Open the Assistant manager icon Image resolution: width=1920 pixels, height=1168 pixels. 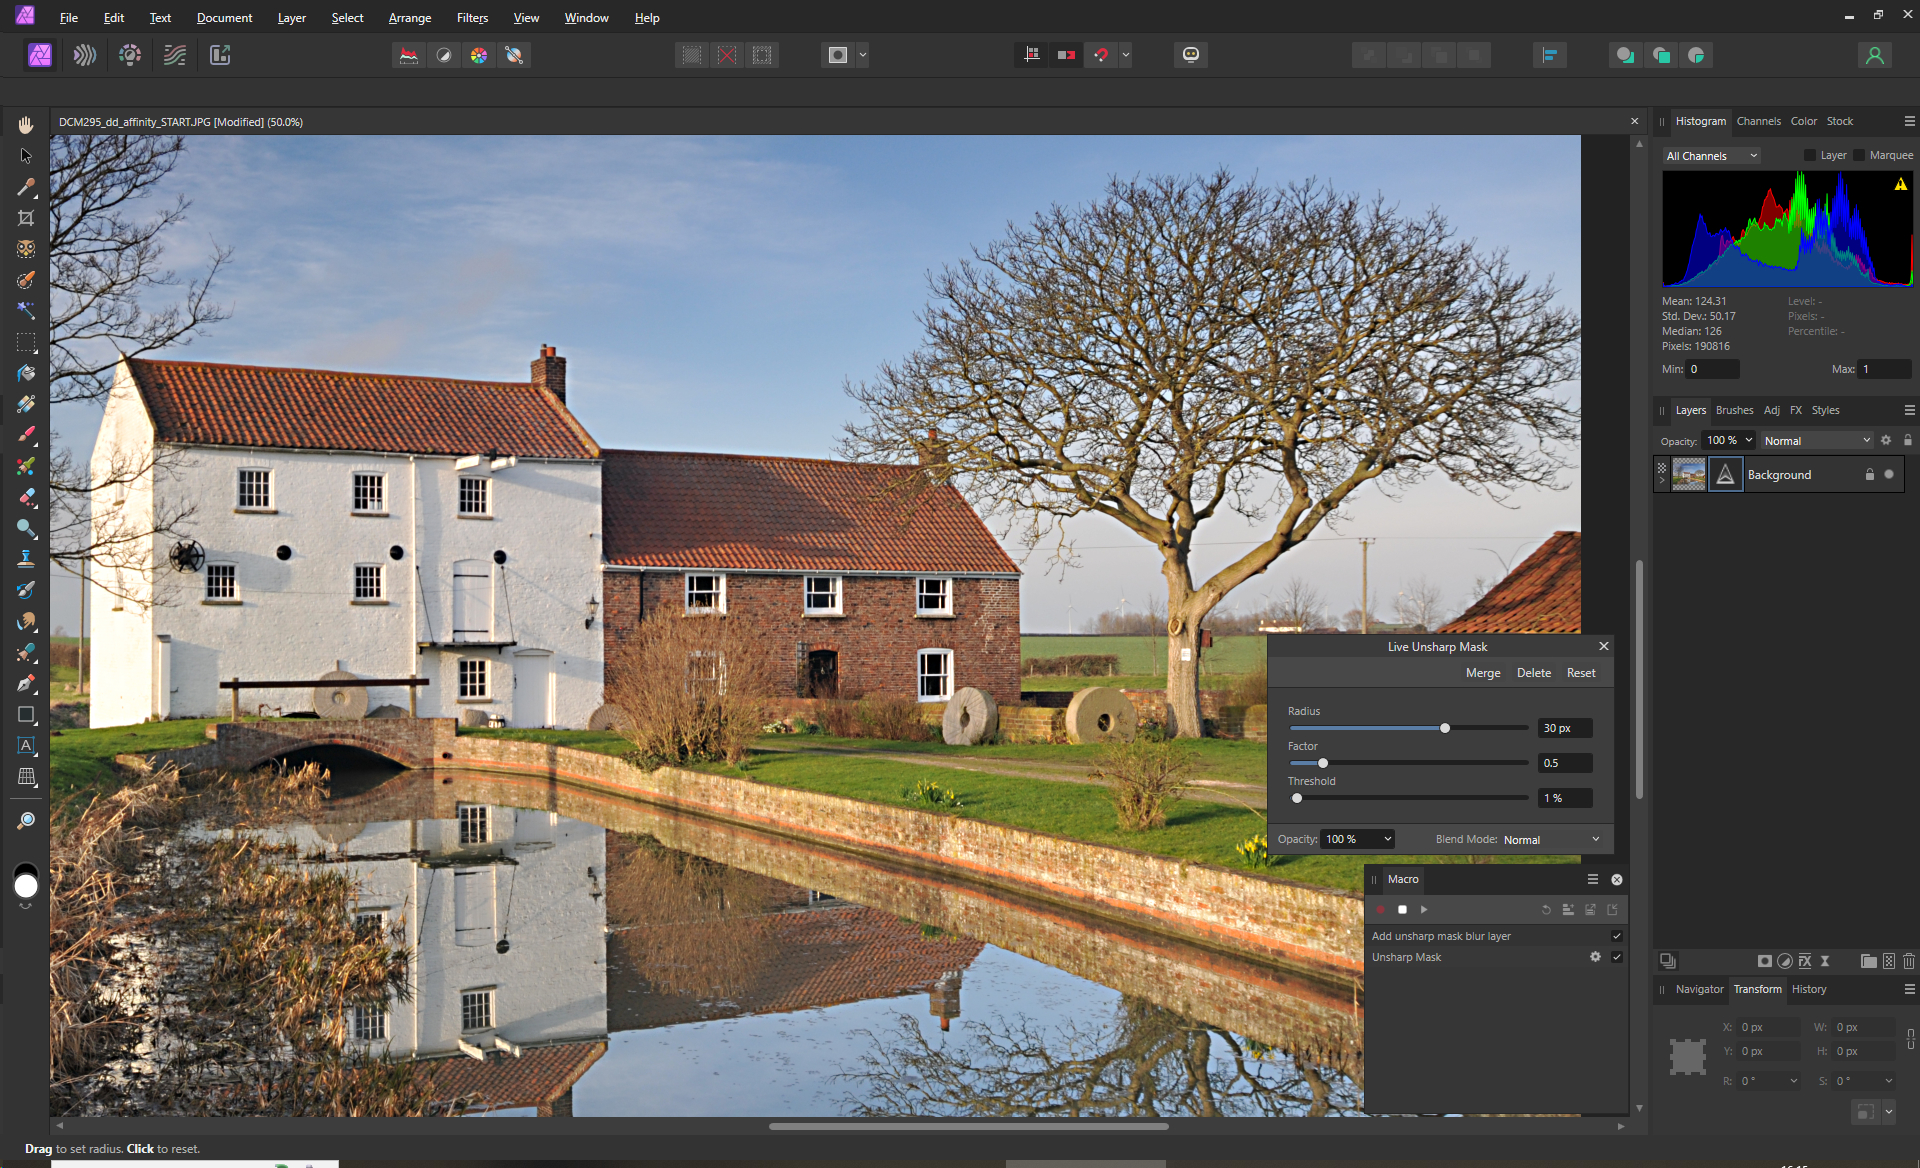click(x=1190, y=55)
